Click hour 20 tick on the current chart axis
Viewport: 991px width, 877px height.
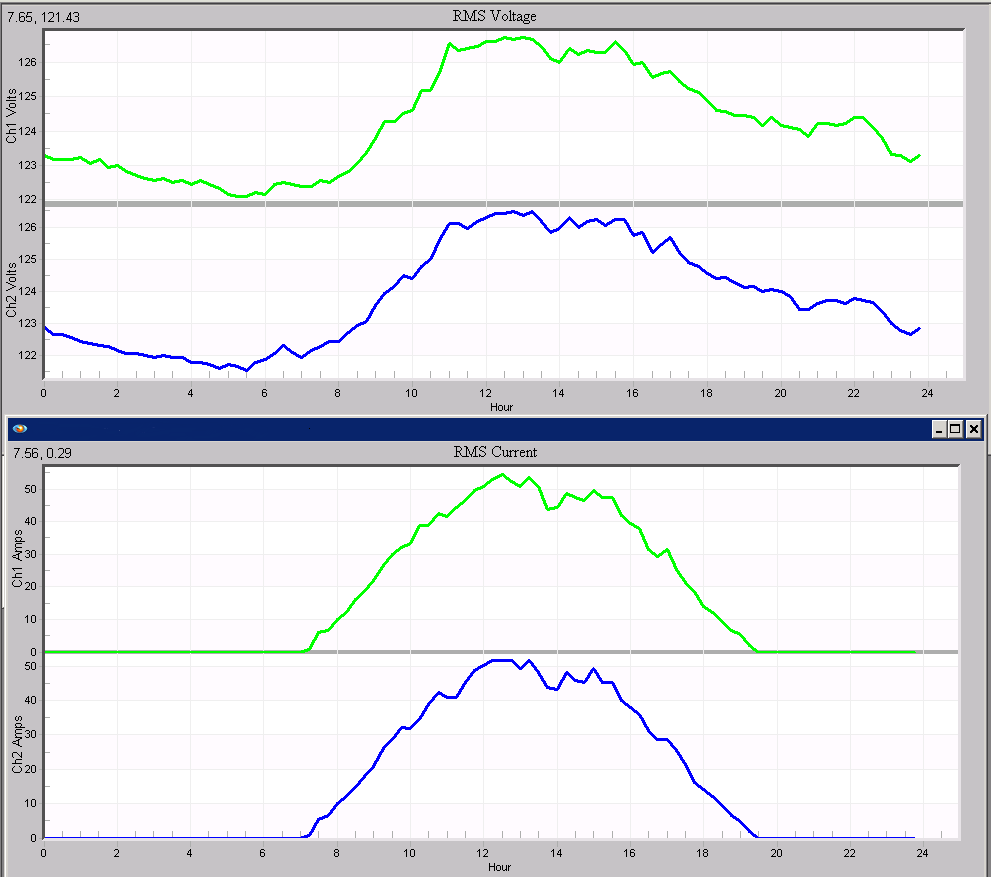pos(776,853)
